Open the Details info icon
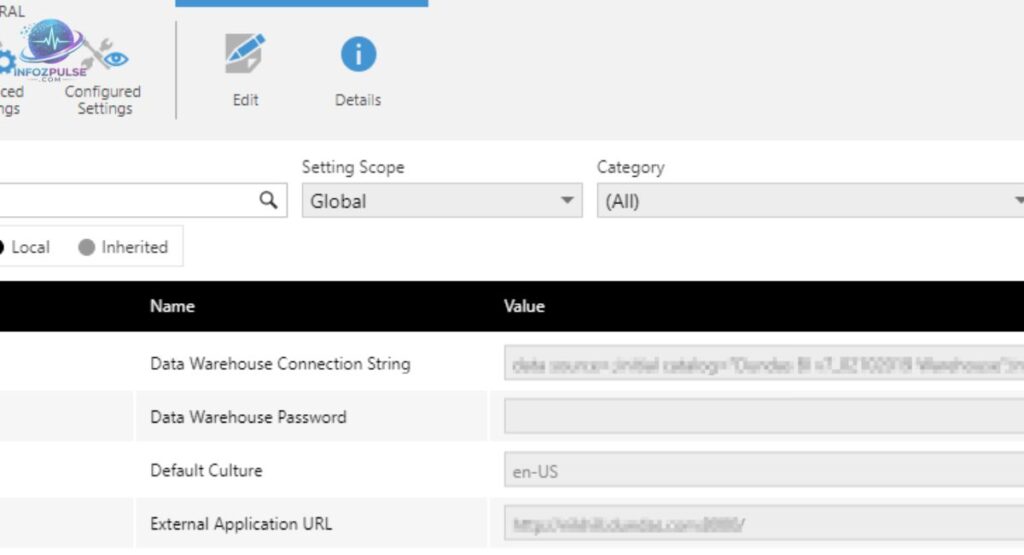1024x555 pixels. [358, 54]
